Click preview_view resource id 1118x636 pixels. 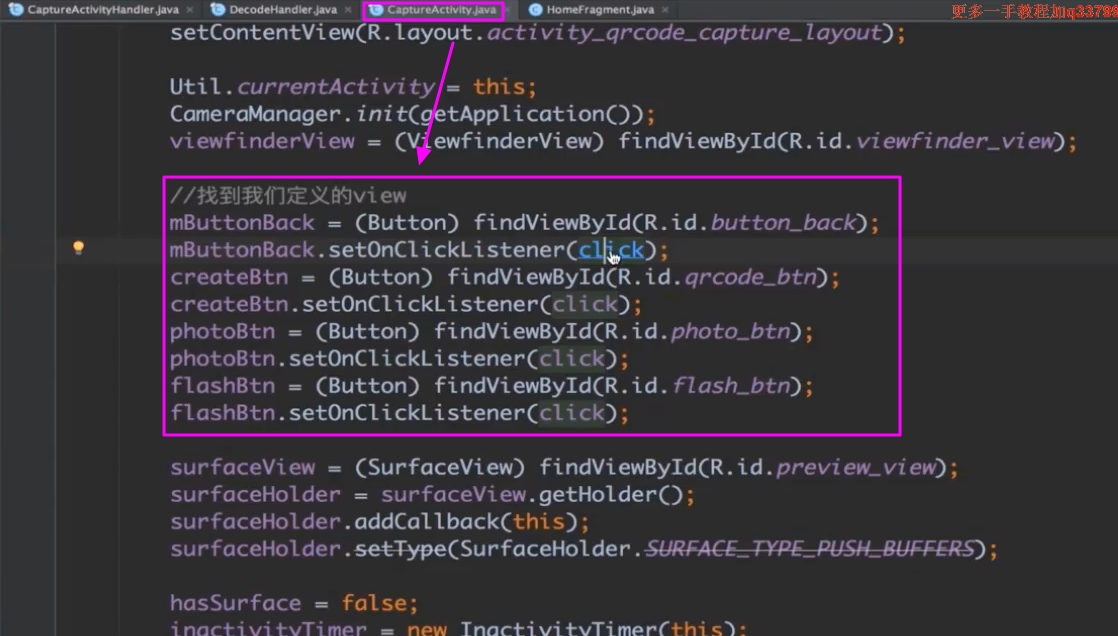coord(856,467)
